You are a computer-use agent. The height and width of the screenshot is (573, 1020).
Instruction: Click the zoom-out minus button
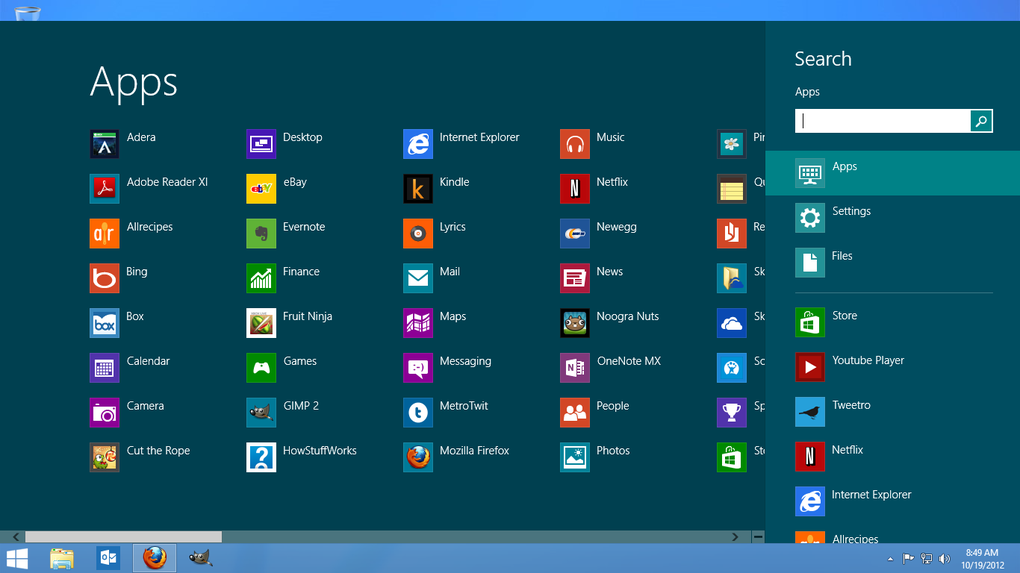pos(758,537)
